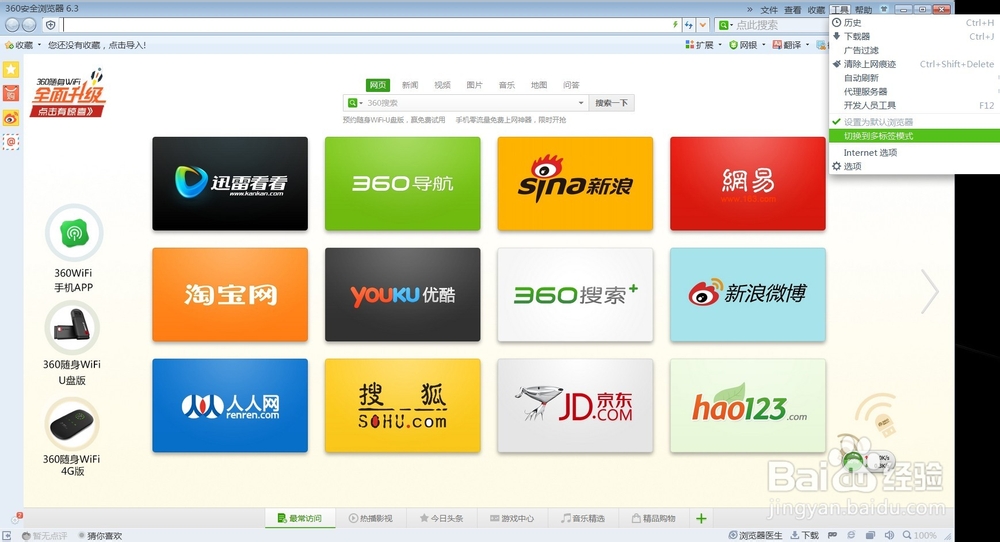The width and height of the screenshot is (1000, 542).
Task: Open the 帮助 menu
Action: point(864,10)
